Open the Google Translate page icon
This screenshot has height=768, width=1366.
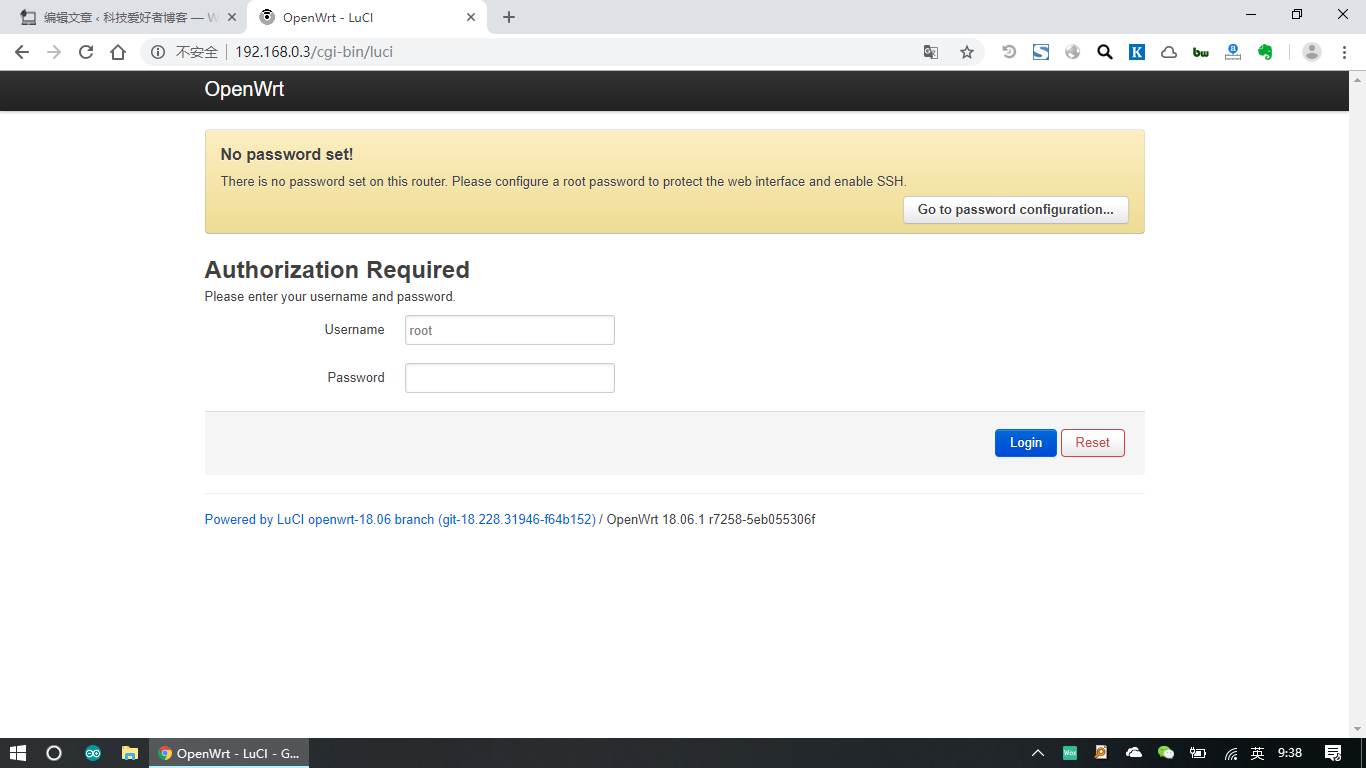click(x=931, y=52)
